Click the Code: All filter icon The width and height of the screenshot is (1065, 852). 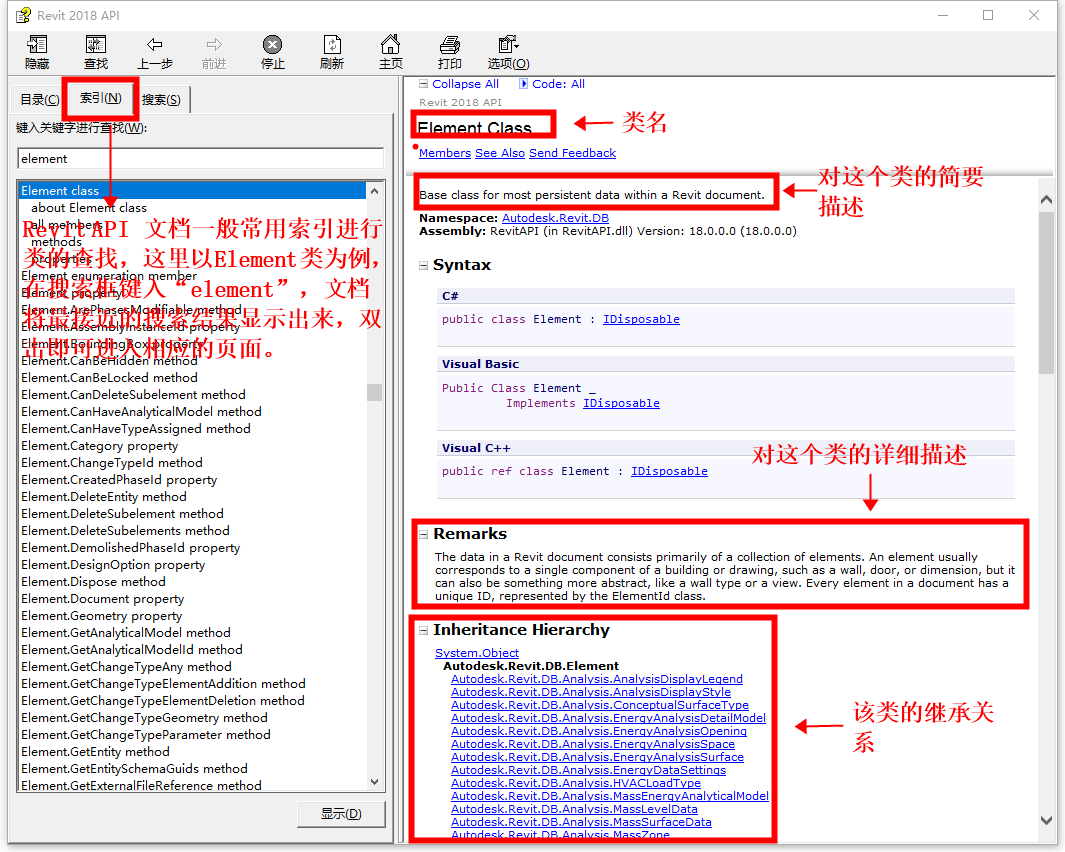coord(523,84)
